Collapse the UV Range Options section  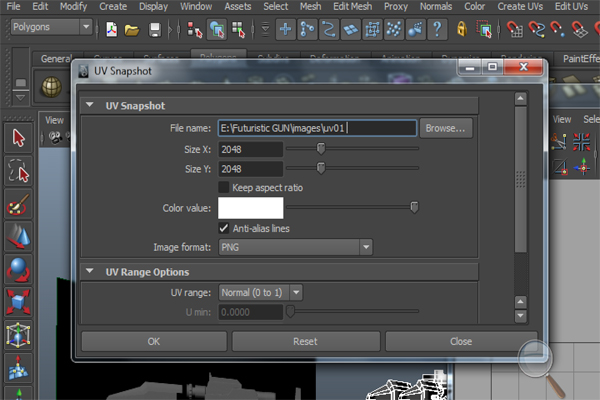click(x=90, y=271)
